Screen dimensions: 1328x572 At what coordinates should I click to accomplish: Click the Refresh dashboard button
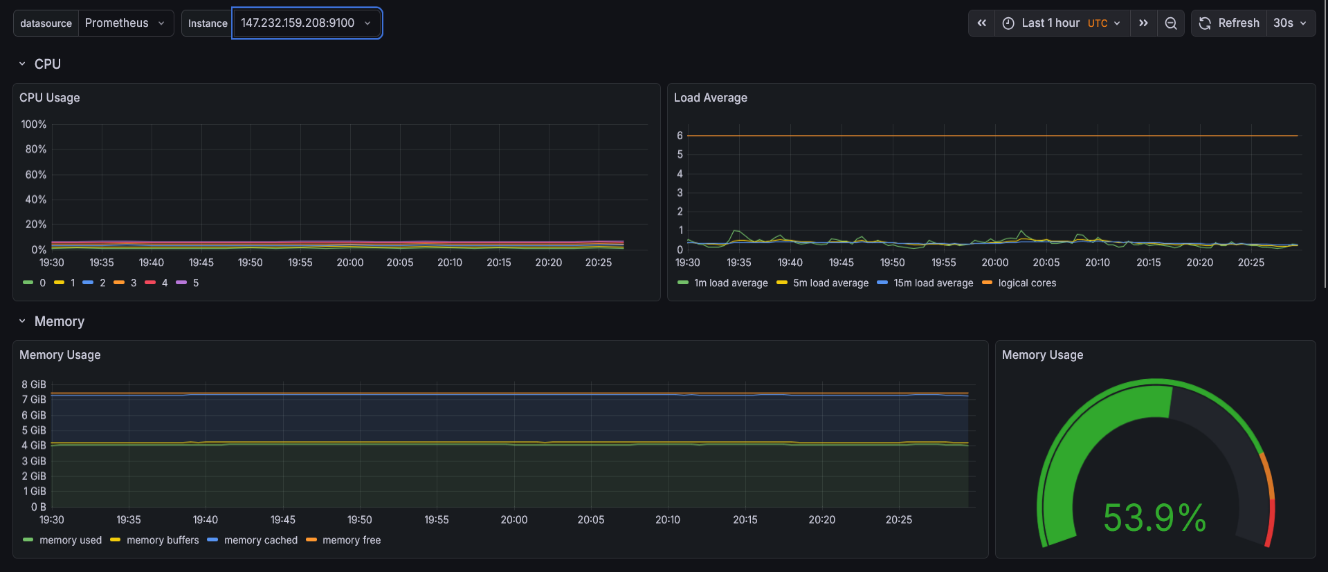(1229, 23)
